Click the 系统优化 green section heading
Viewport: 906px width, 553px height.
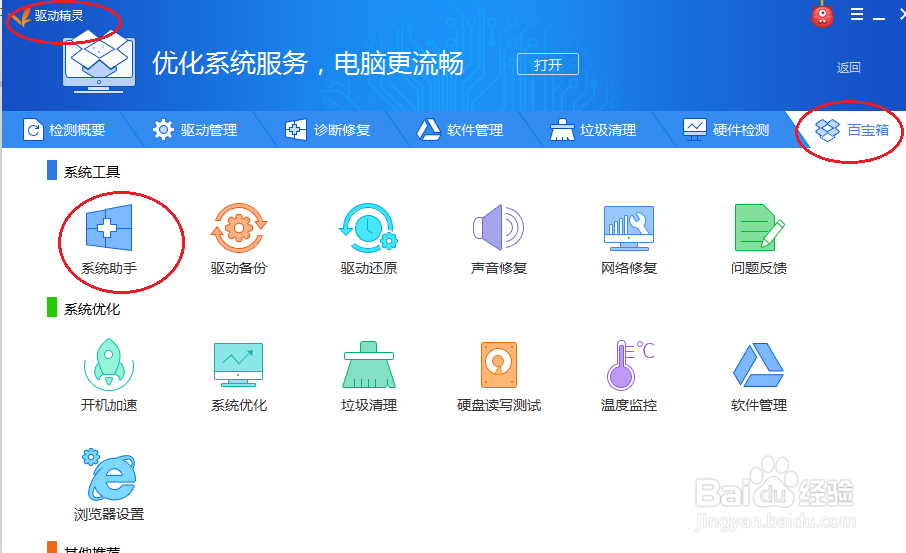tap(92, 309)
